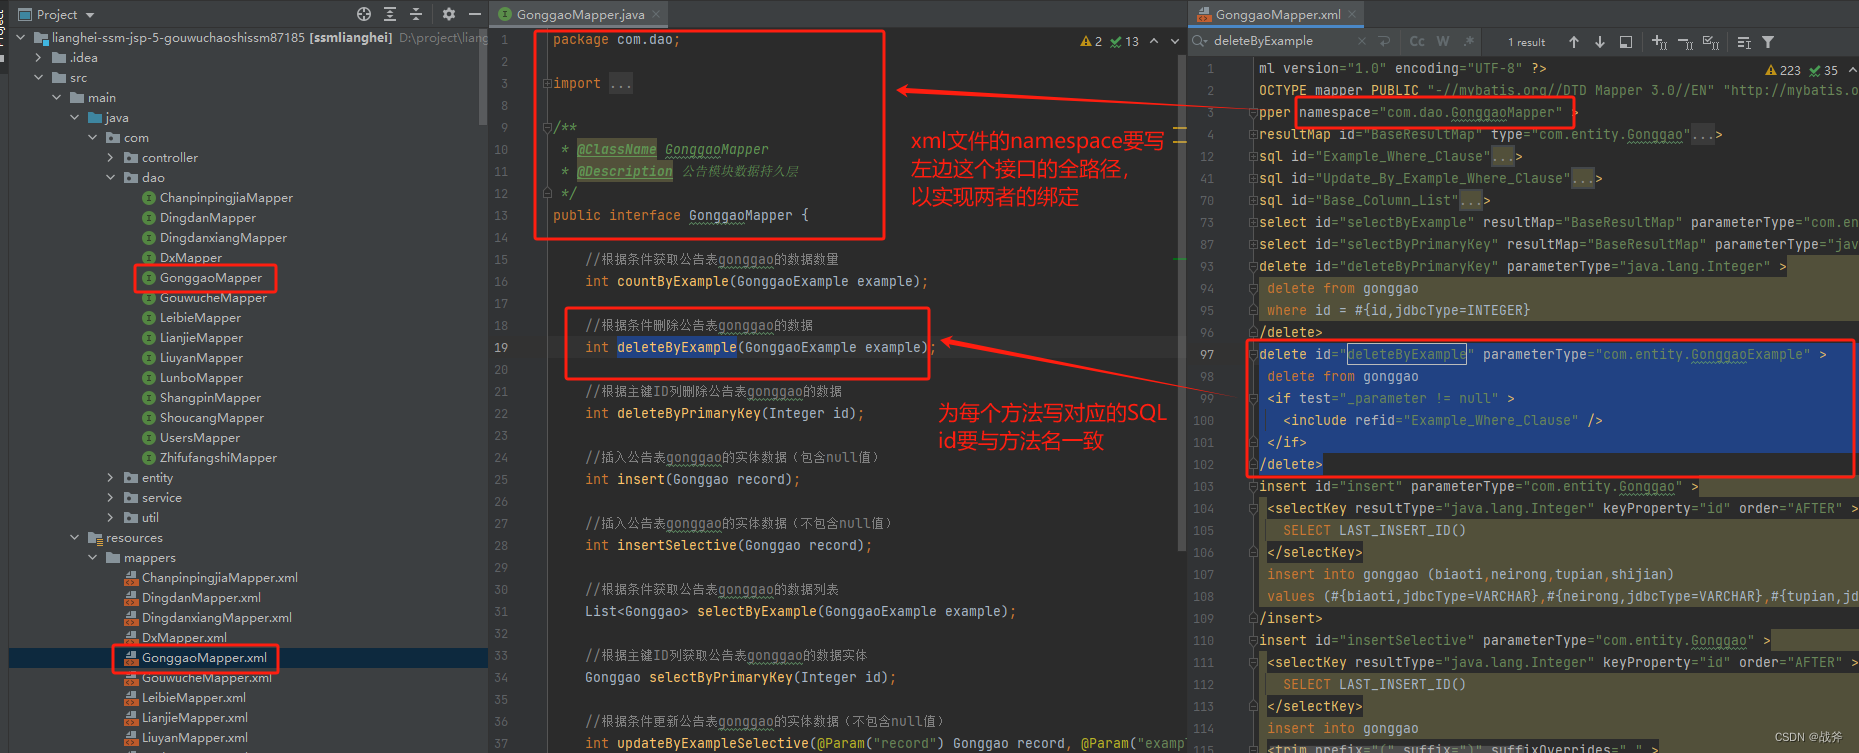Collapse the resources folder
Viewport: 1859px width, 753px height.
coord(75,538)
